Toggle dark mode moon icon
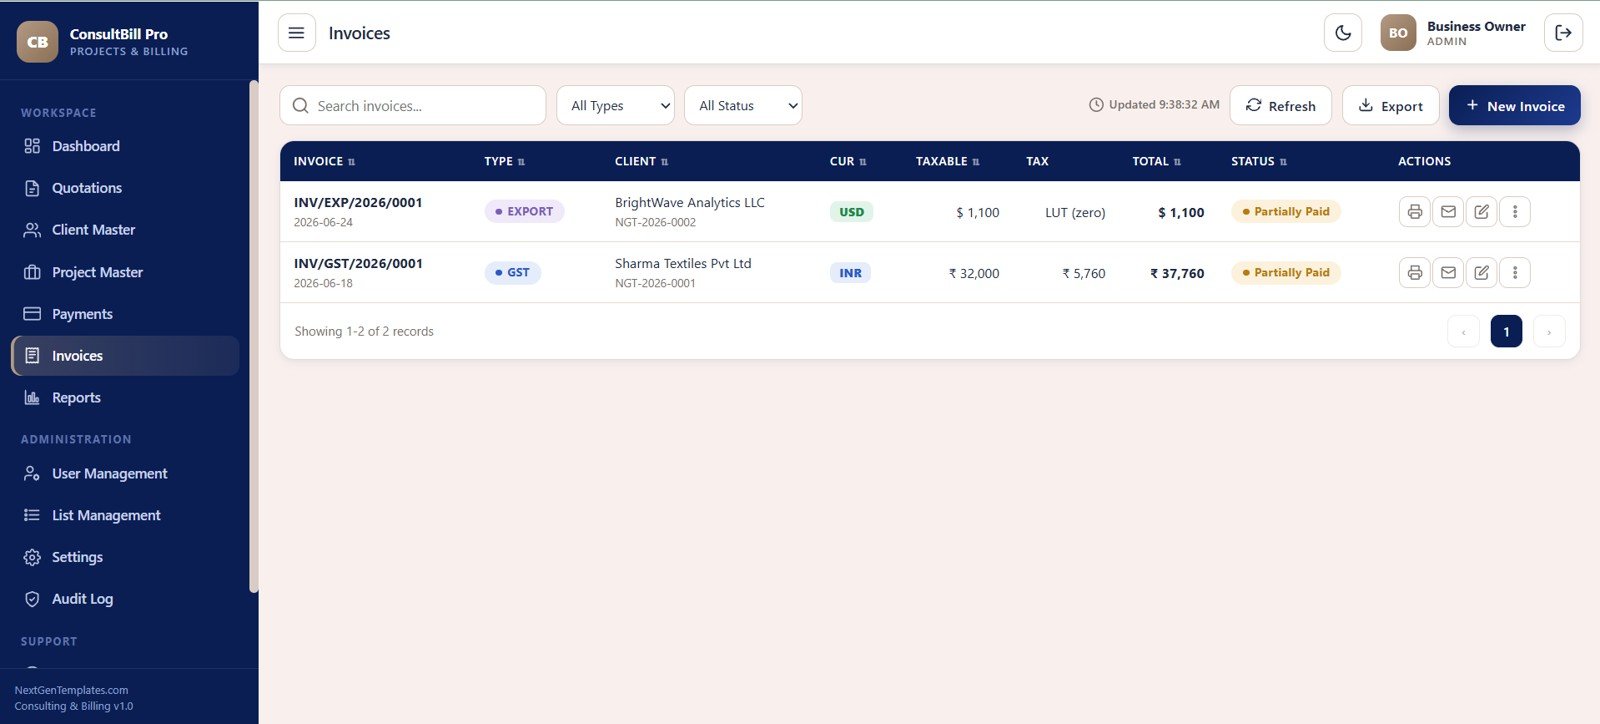The image size is (1600, 724). click(1343, 33)
